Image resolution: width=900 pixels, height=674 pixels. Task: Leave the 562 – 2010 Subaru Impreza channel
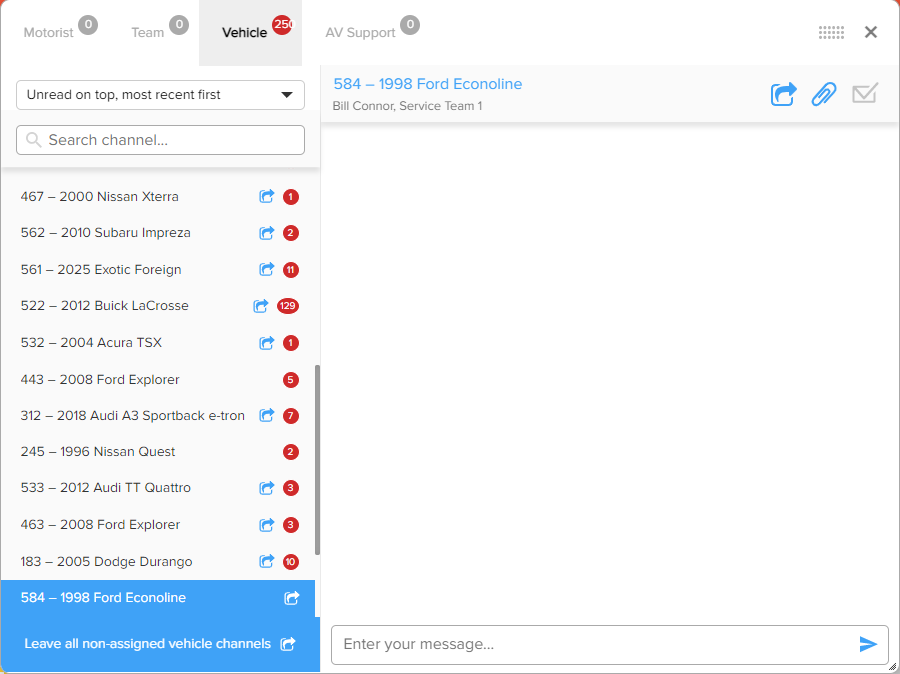266,233
